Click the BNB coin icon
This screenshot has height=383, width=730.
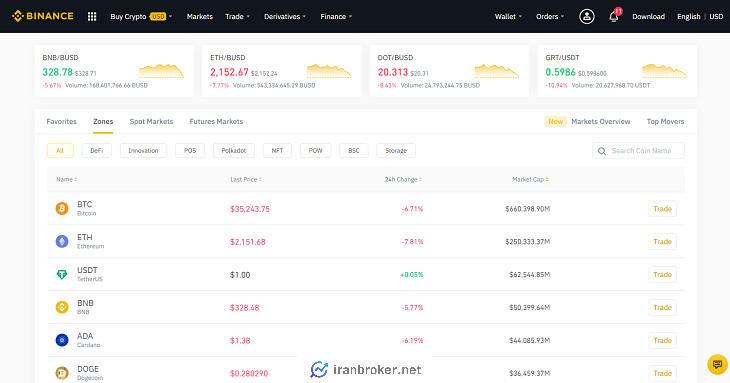click(x=62, y=307)
